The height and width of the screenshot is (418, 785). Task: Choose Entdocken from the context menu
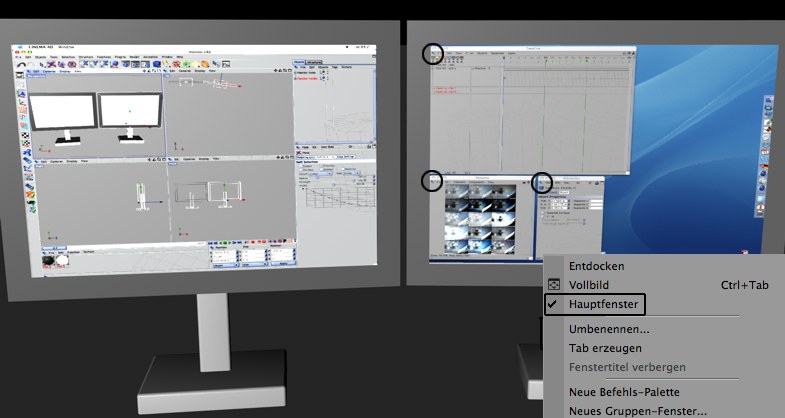pos(596,266)
